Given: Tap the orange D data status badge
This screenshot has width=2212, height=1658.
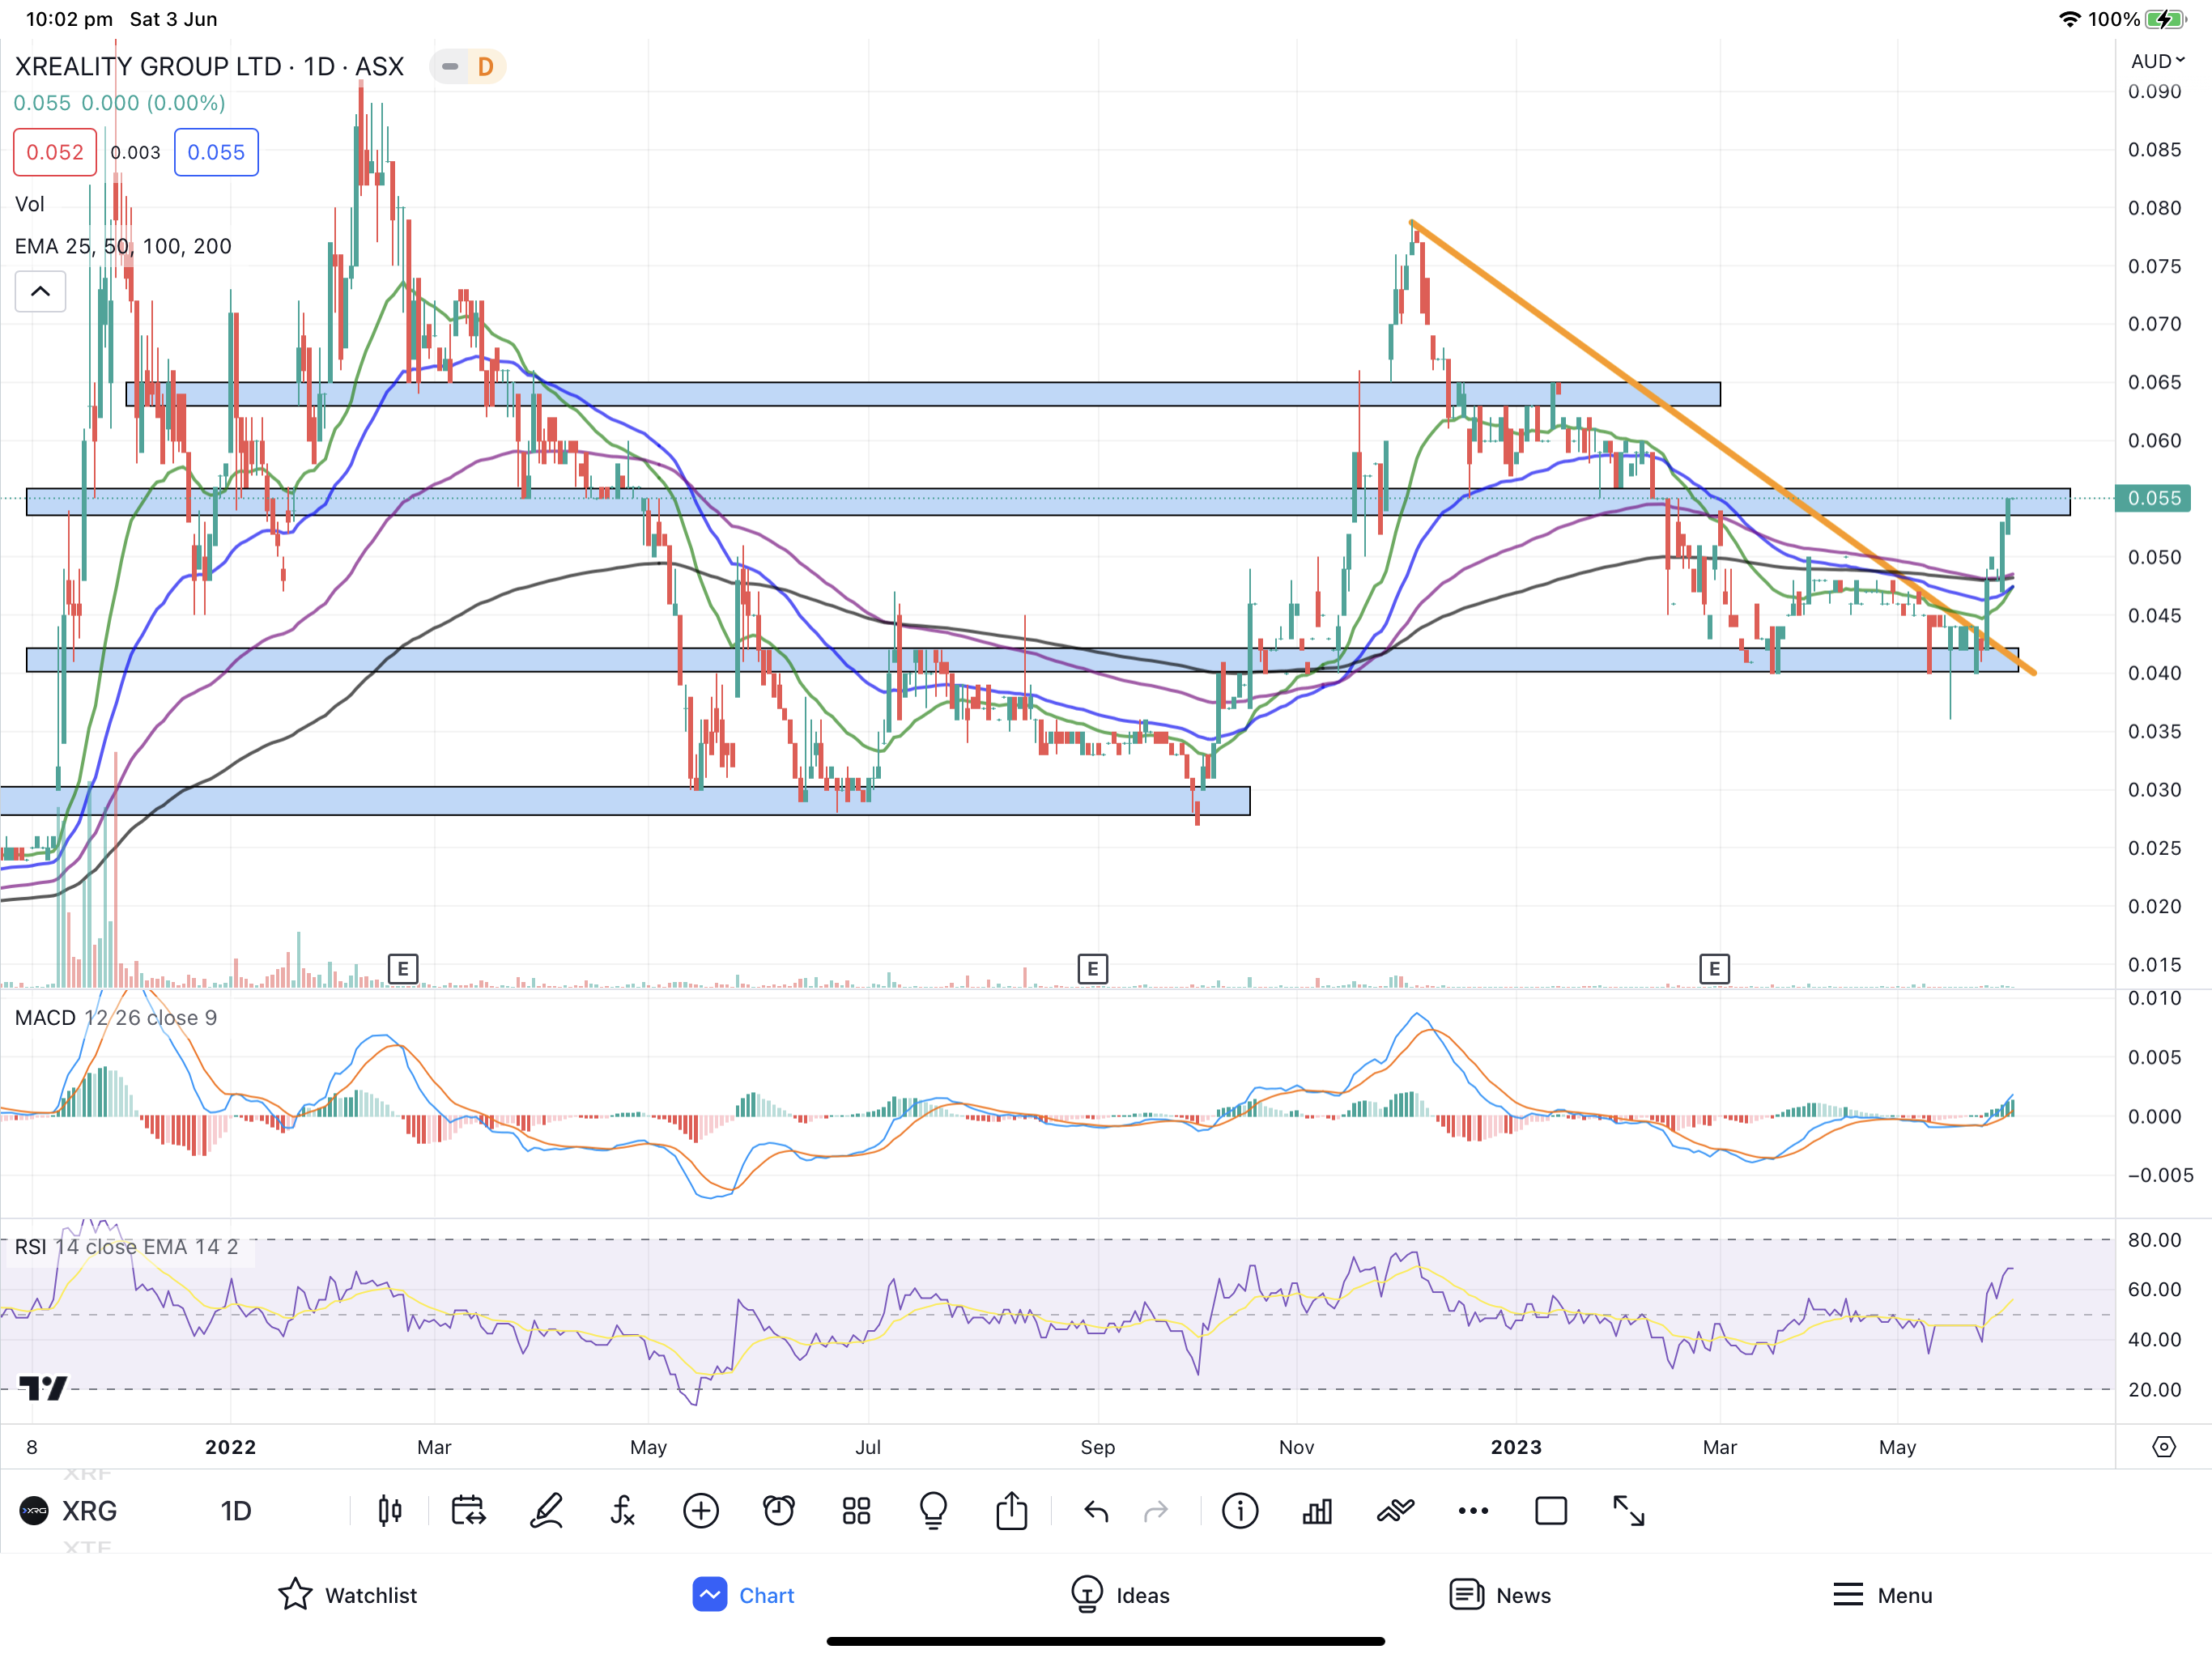Looking at the screenshot, I should coord(486,67).
